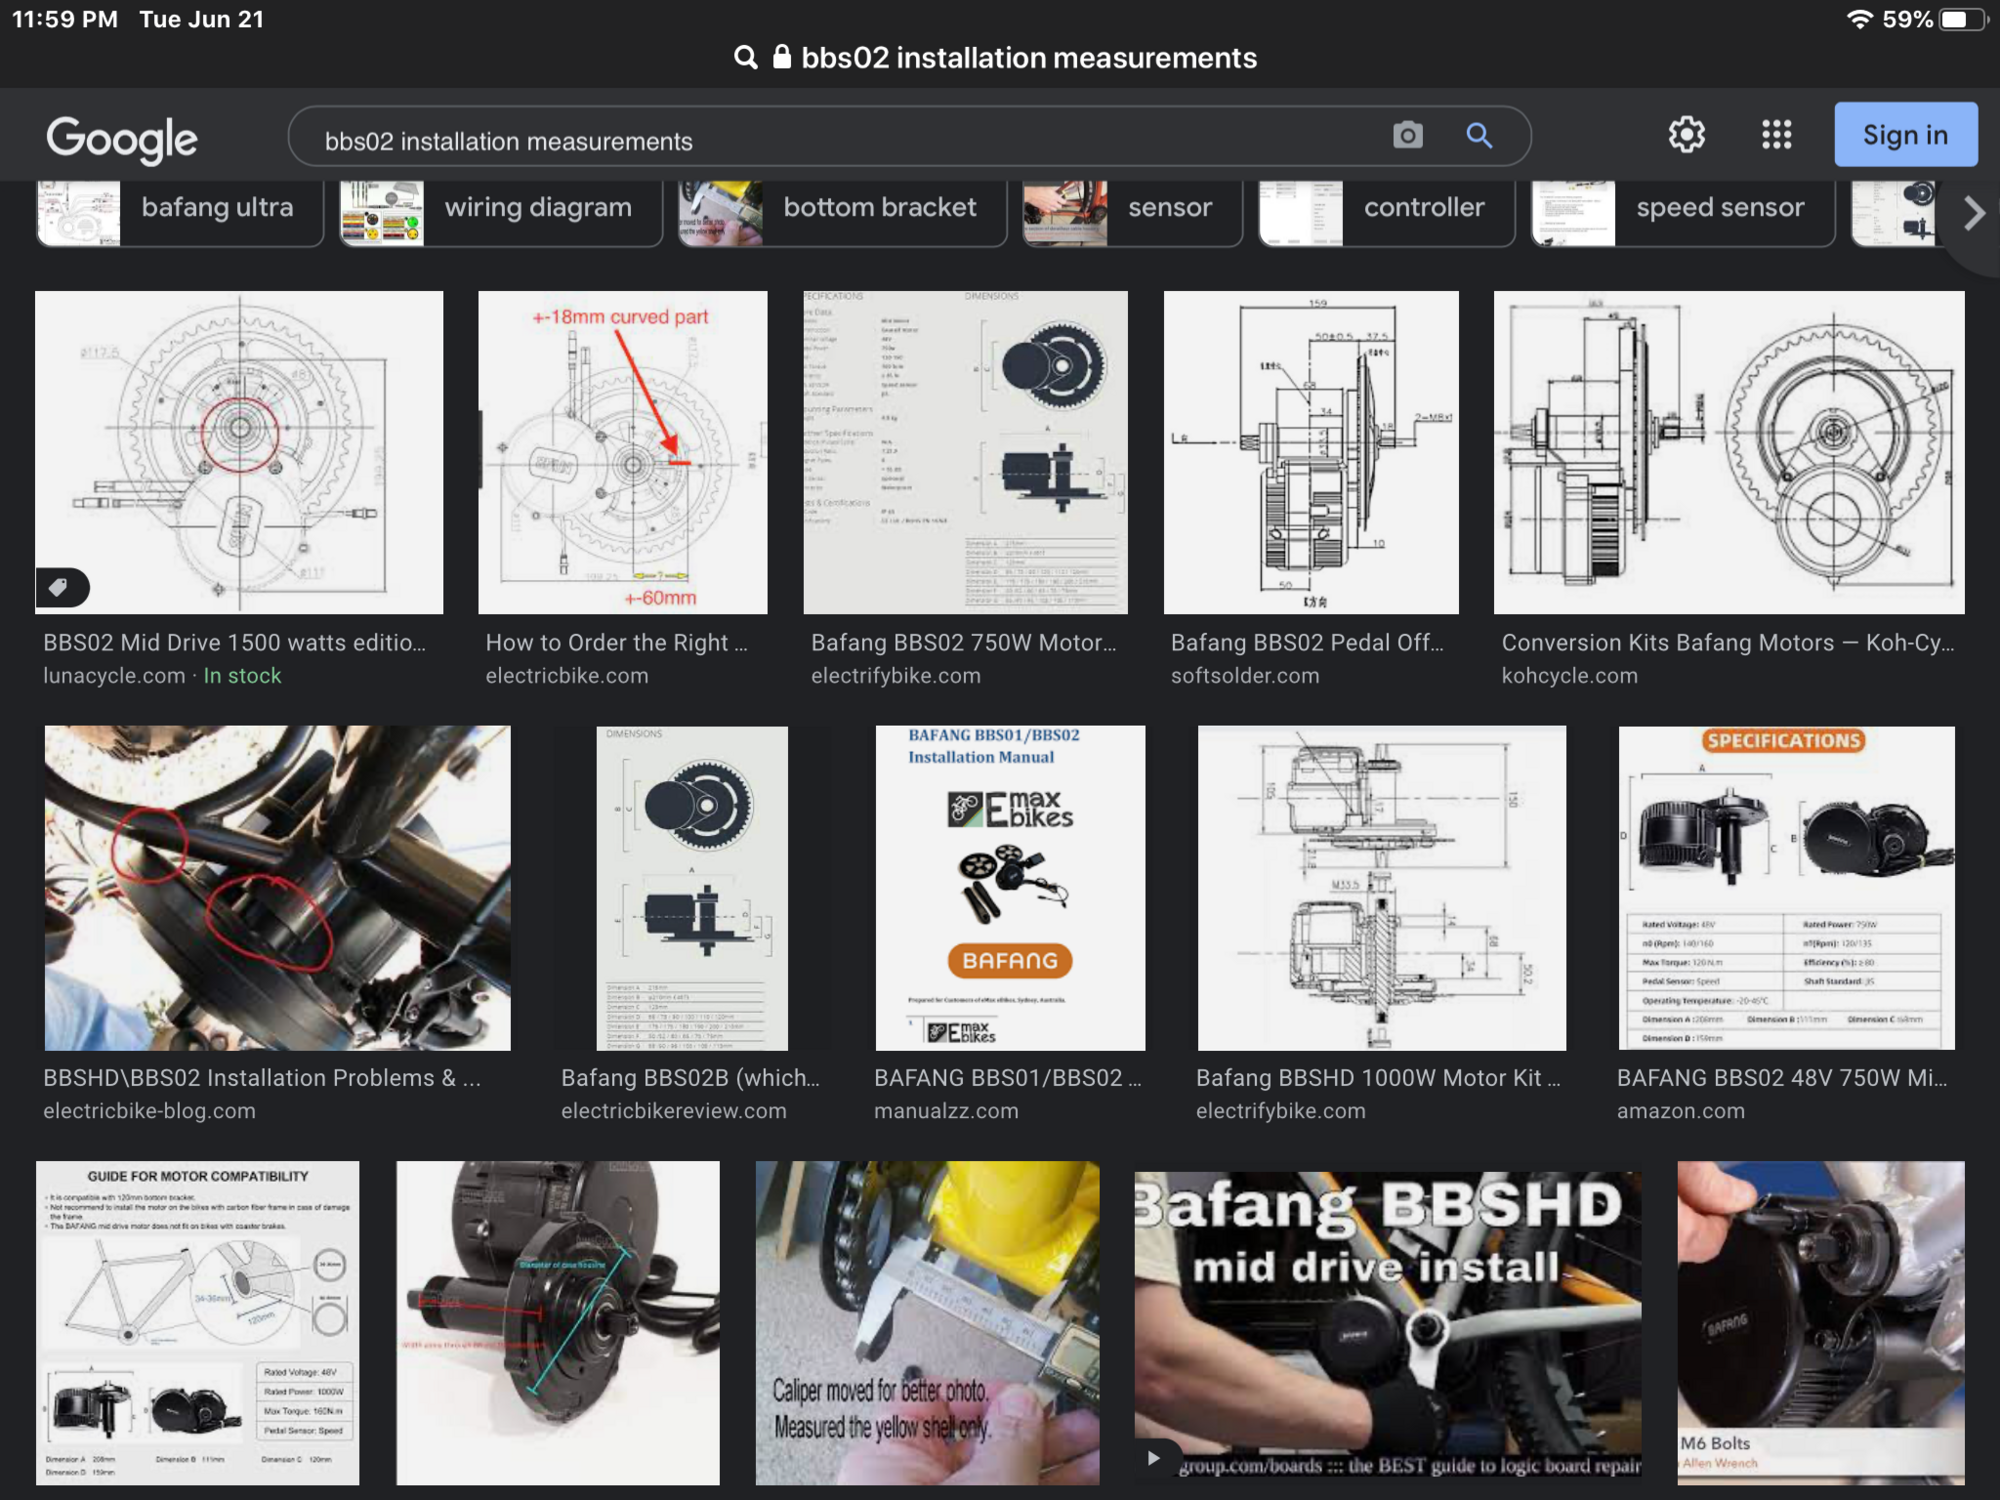Open BBSHD 1000W Motor Kit drawing thumbnail
The width and height of the screenshot is (2000, 1500).
click(1381, 888)
